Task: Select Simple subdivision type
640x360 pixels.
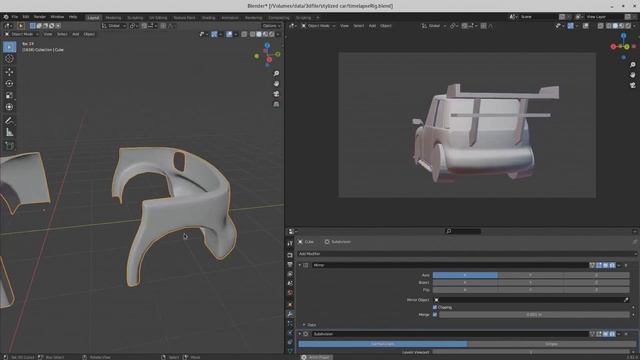Action: pos(551,344)
